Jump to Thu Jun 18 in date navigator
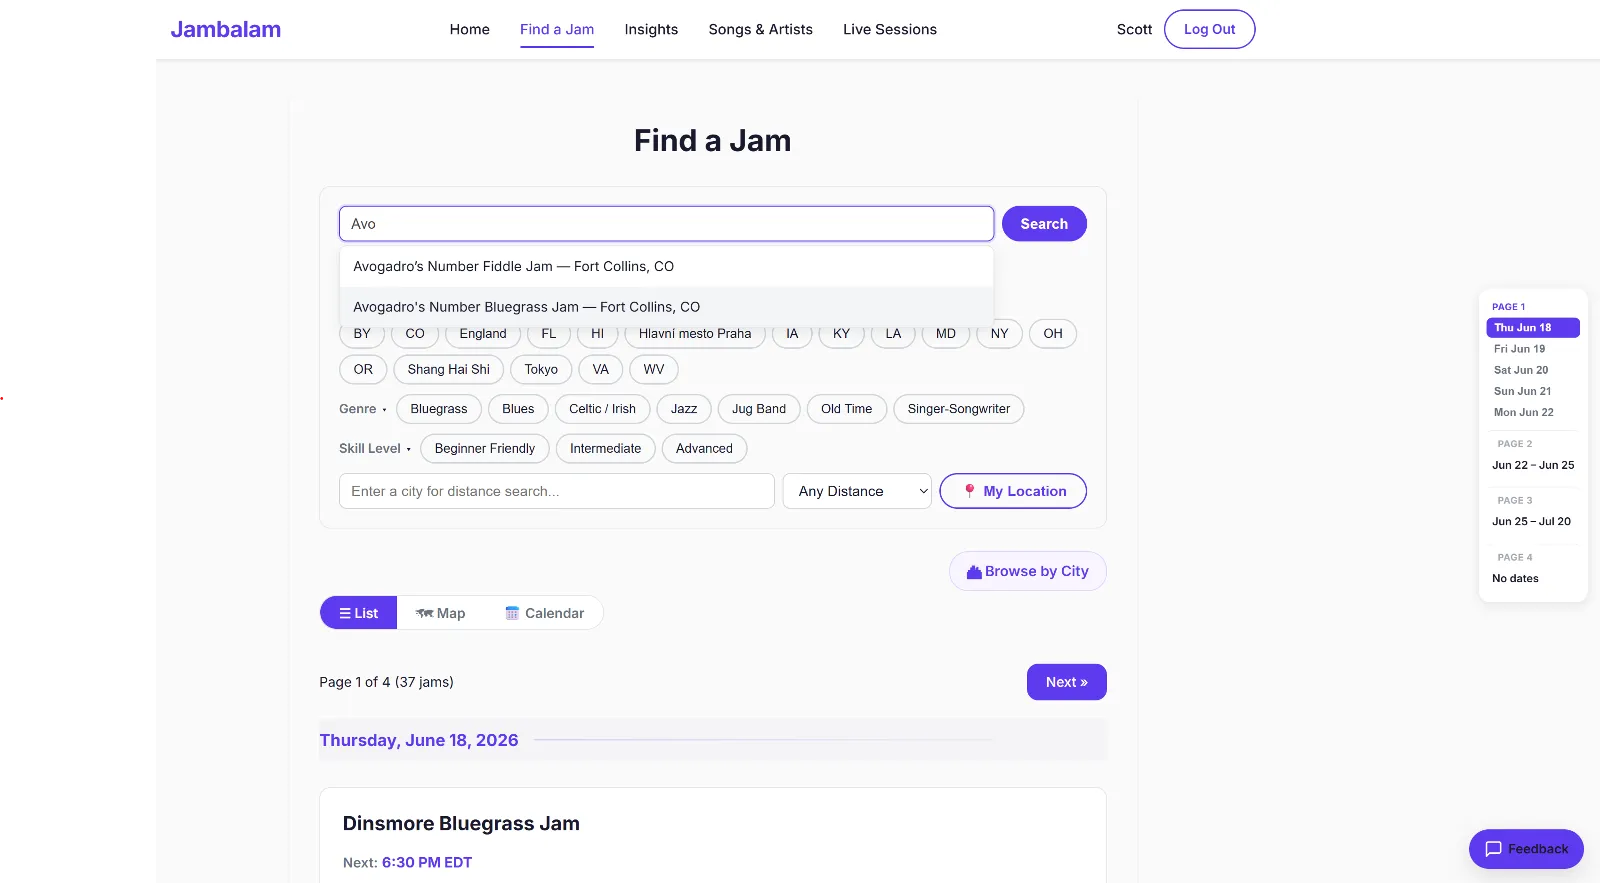1600x883 pixels. tap(1533, 328)
